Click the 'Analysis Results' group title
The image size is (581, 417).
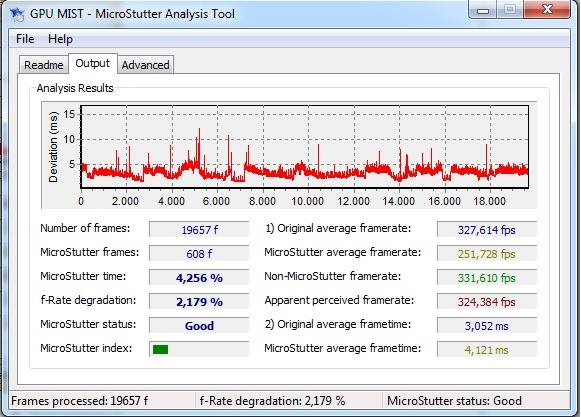coord(75,88)
